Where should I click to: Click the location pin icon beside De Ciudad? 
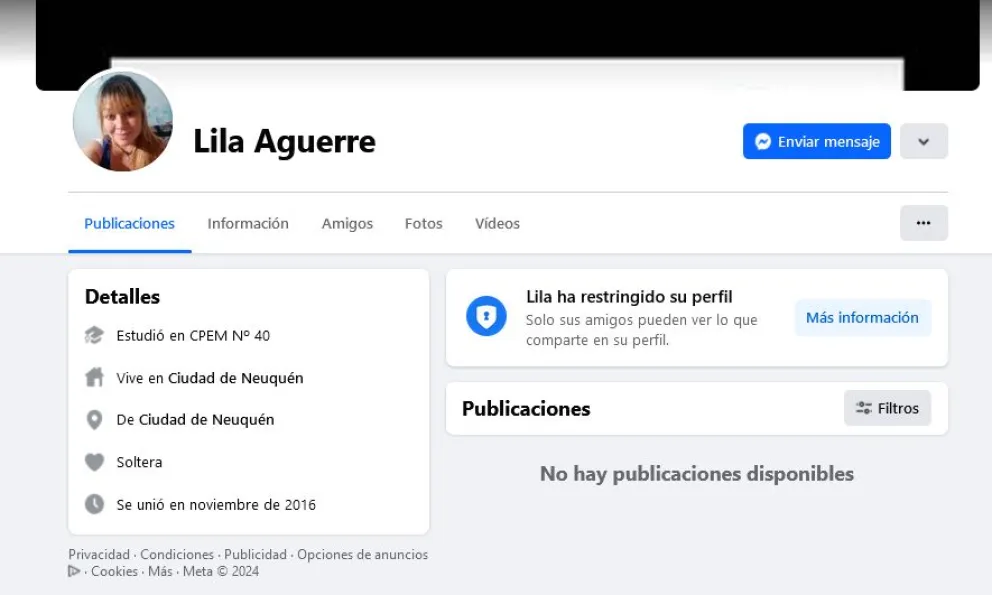95,420
